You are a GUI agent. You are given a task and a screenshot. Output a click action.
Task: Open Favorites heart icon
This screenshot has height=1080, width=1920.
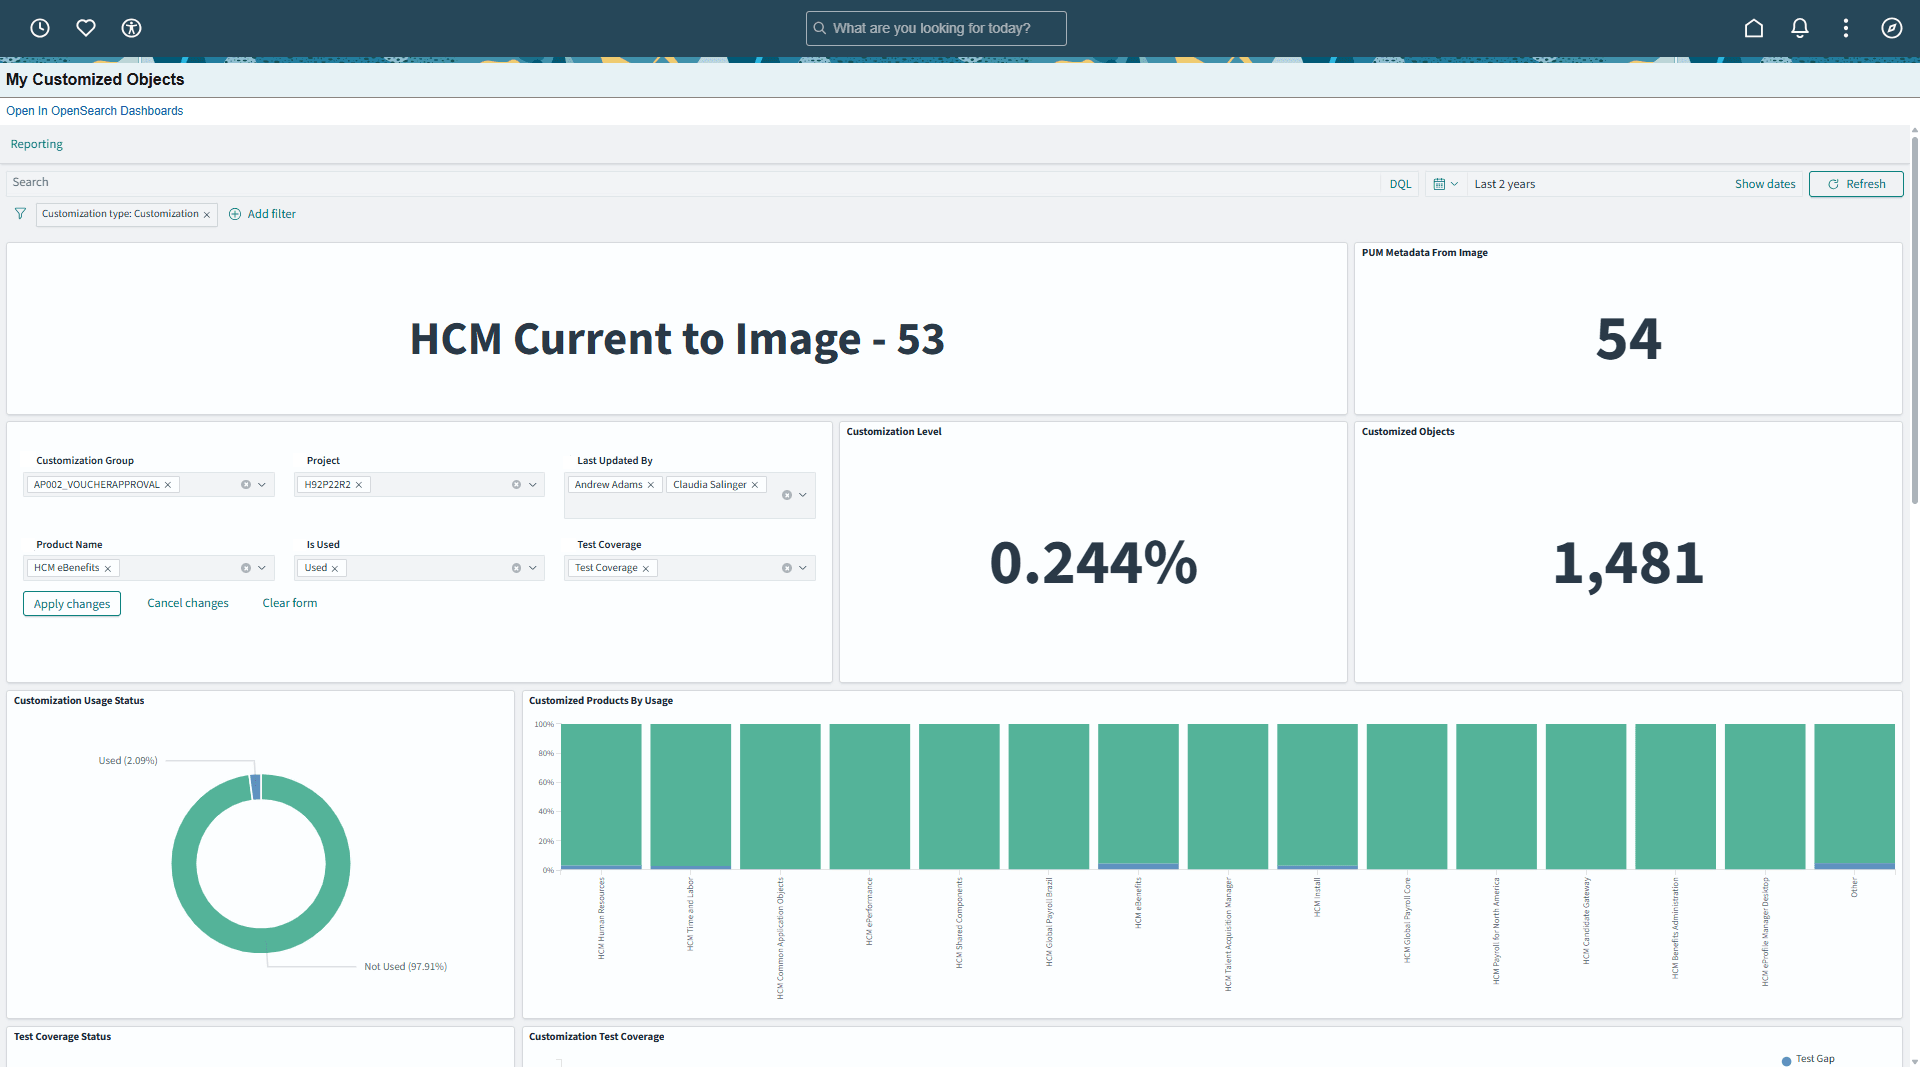(x=86, y=28)
